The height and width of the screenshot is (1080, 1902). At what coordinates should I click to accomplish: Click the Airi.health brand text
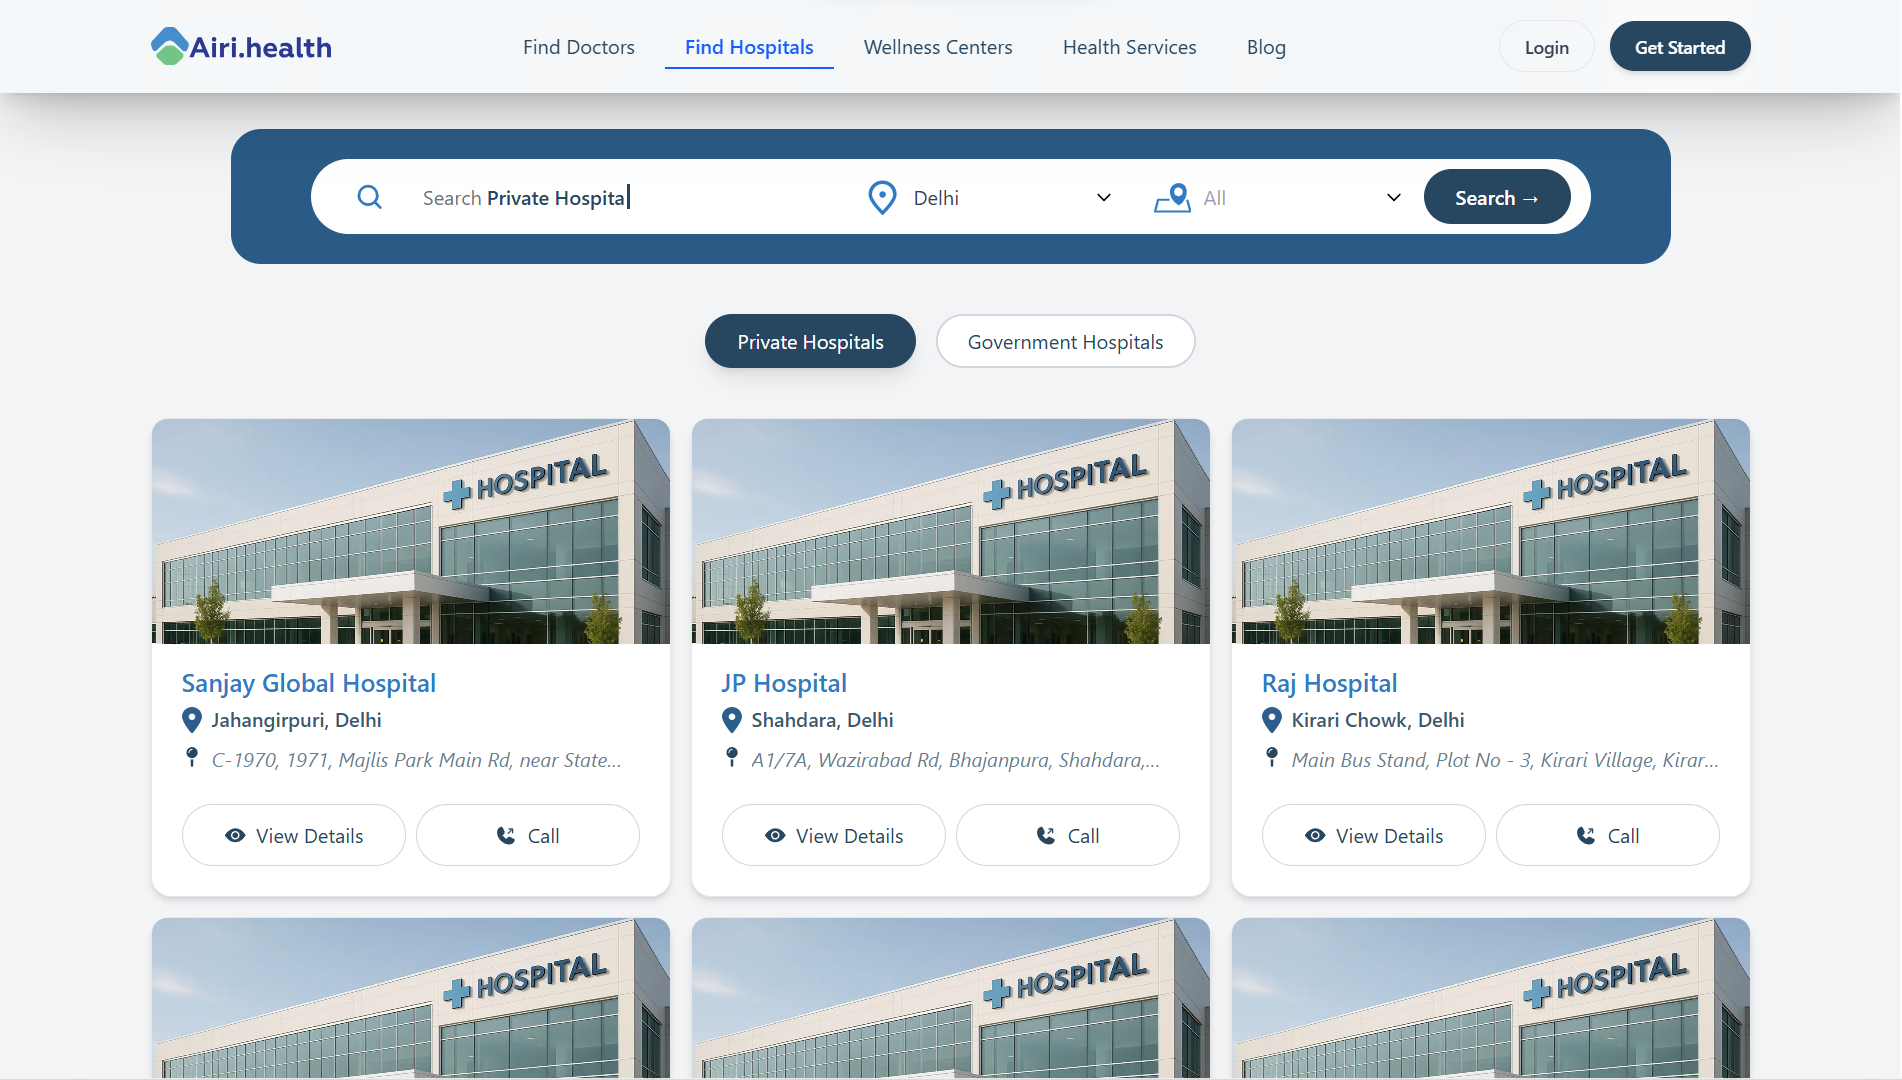pos(261,47)
